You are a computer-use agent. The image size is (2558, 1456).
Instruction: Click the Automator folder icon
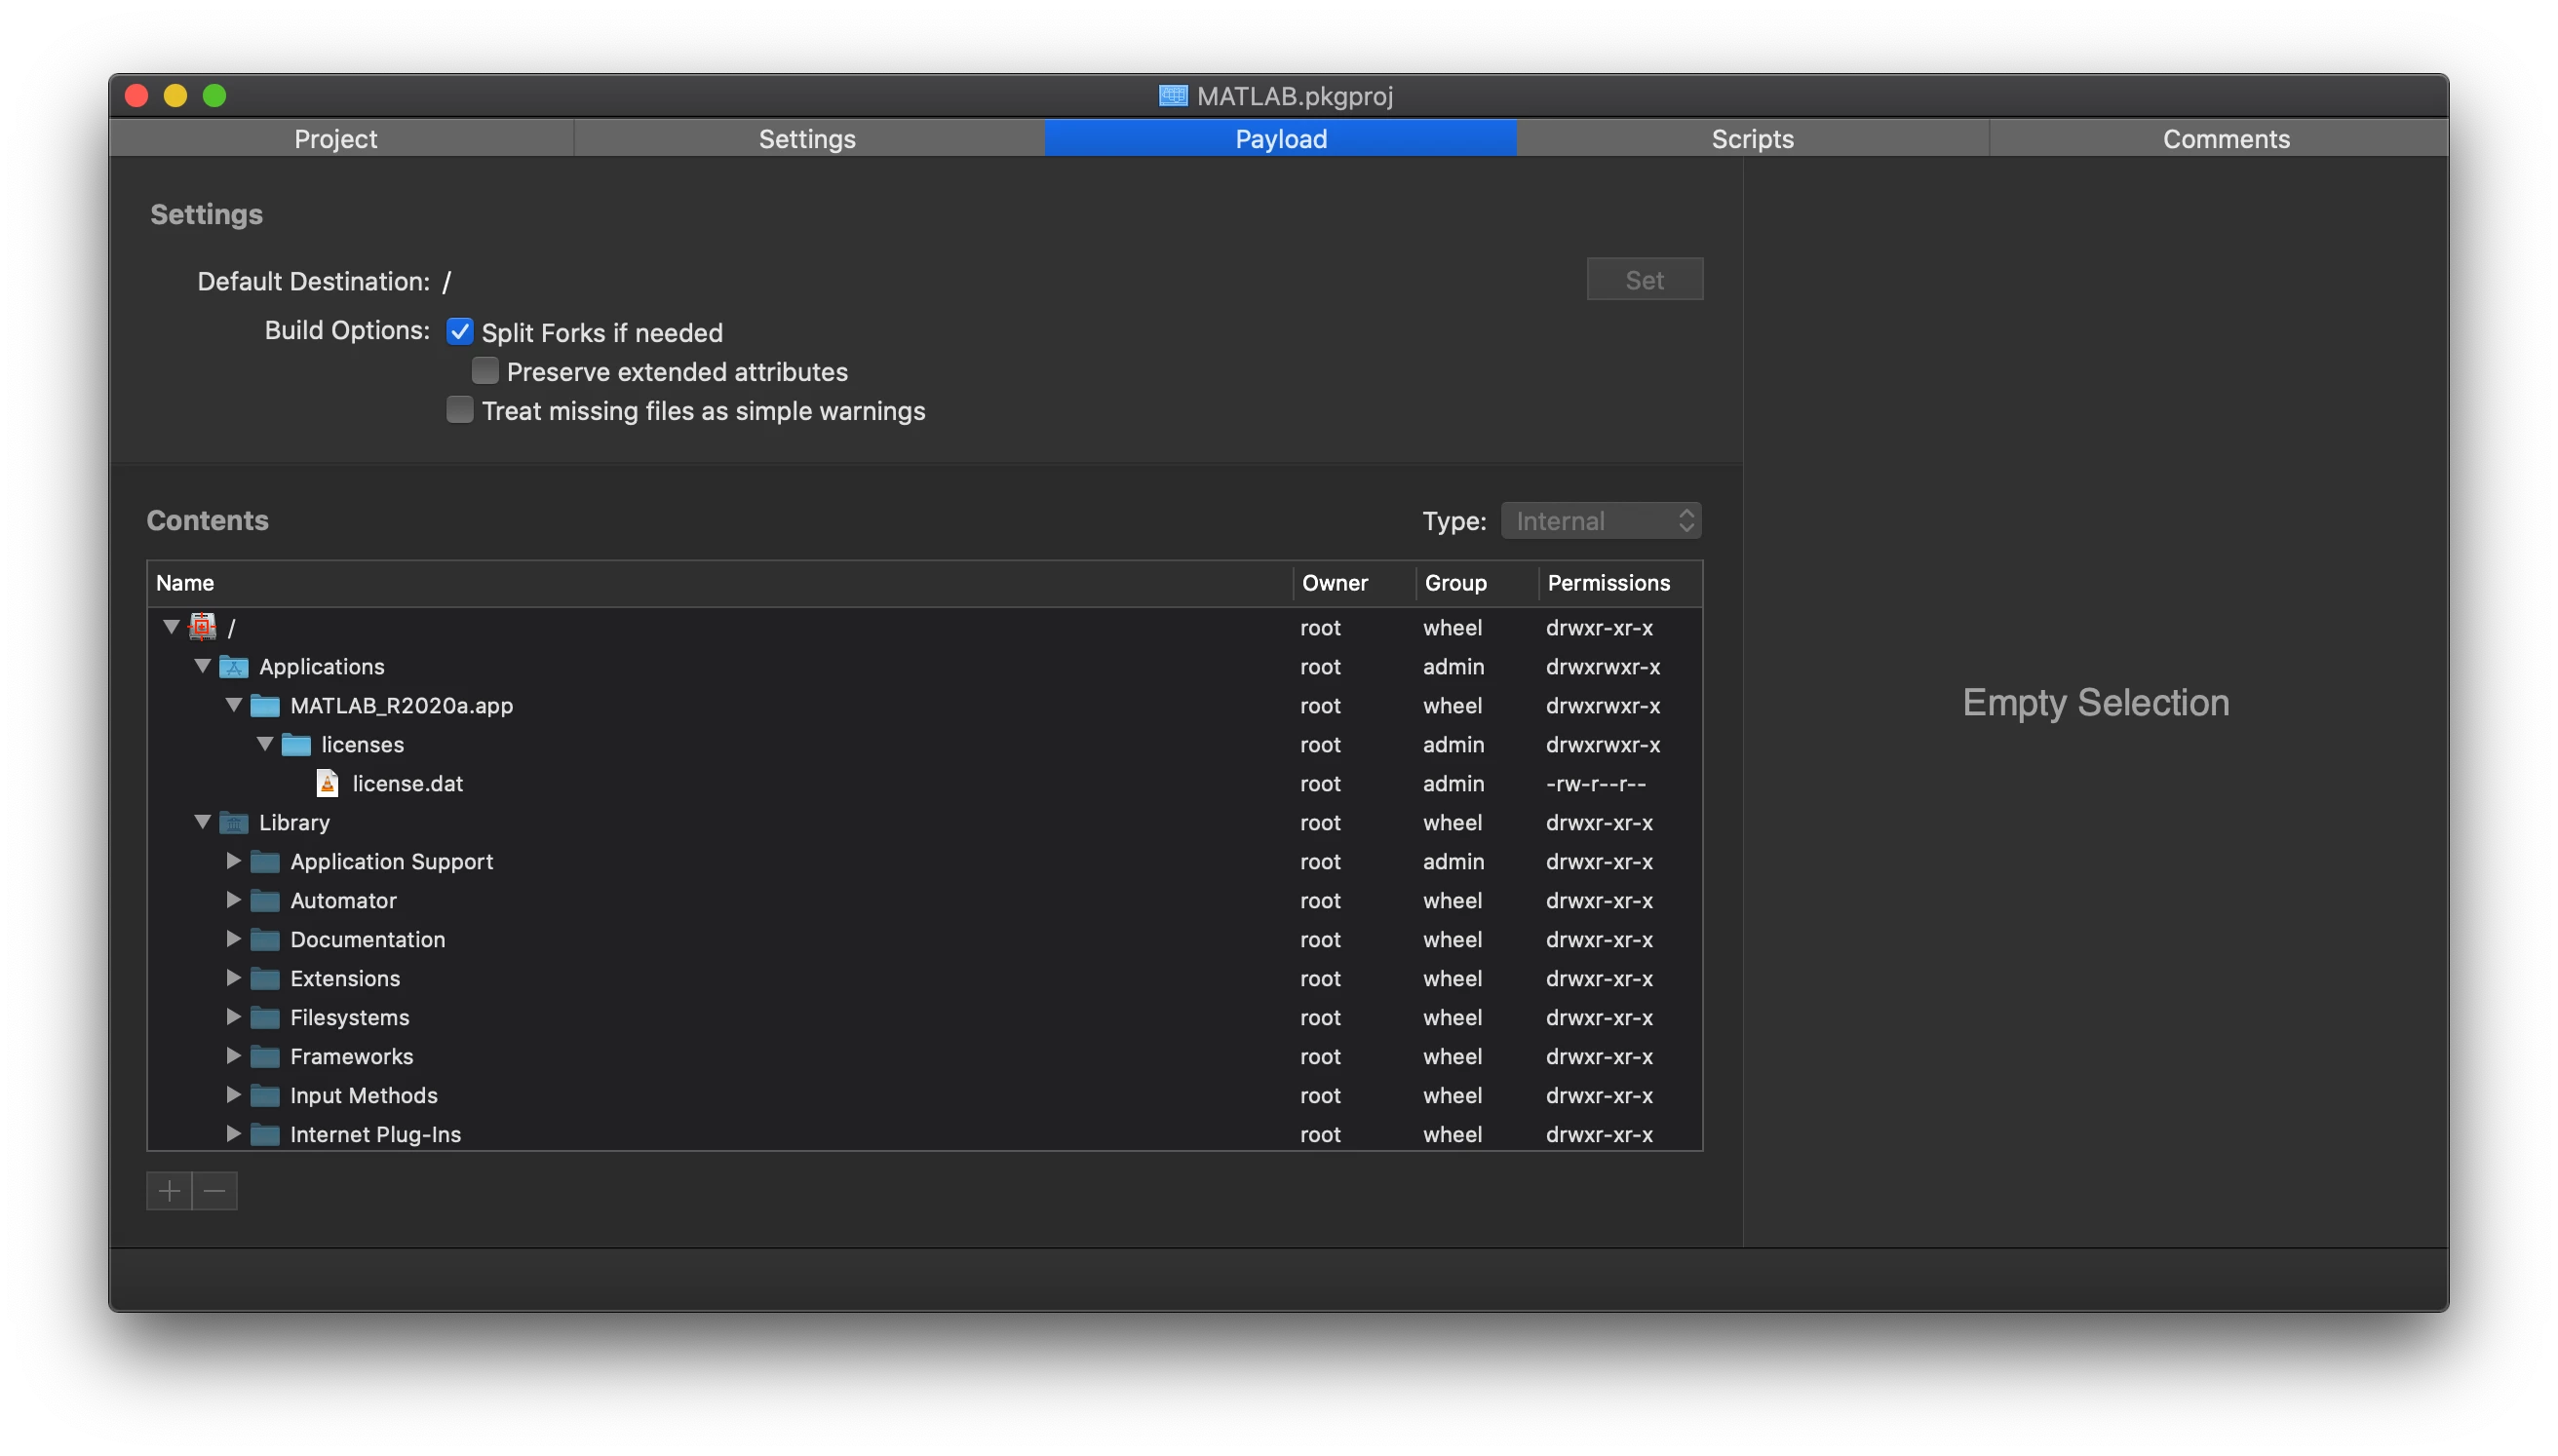click(265, 900)
